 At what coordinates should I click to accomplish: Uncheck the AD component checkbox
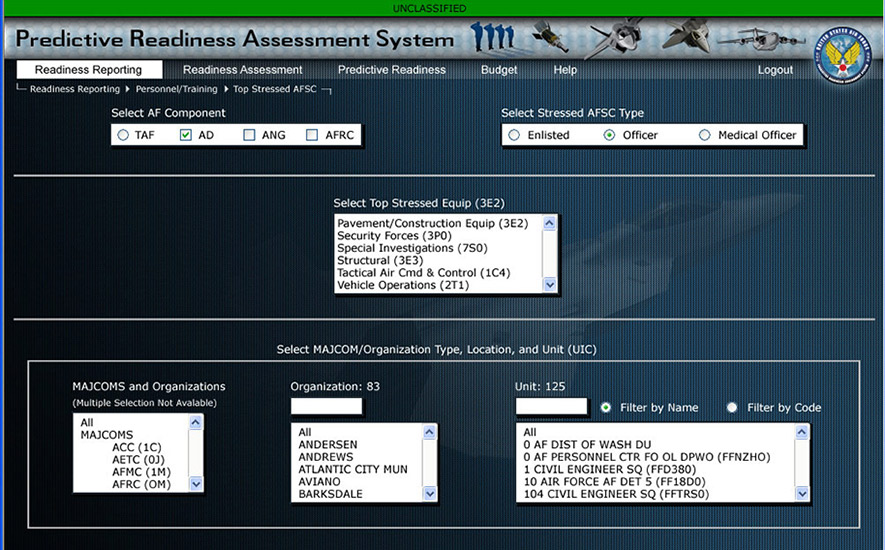pyautogui.click(x=185, y=135)
